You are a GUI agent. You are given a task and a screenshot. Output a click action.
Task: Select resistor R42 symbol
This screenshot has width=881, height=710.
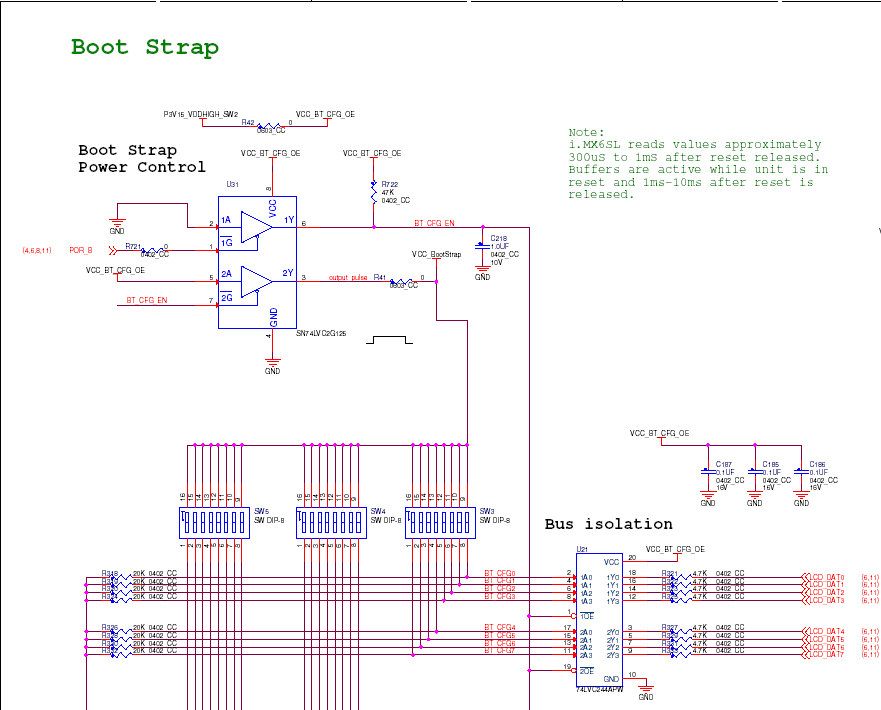coord(271,126)
